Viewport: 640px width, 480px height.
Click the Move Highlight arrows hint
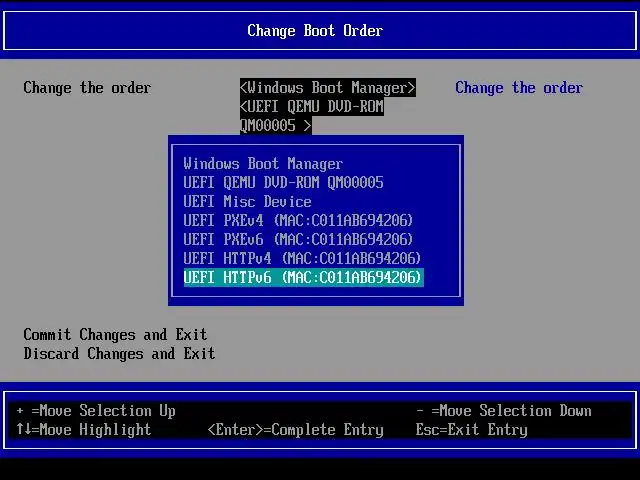pos(84,430)
